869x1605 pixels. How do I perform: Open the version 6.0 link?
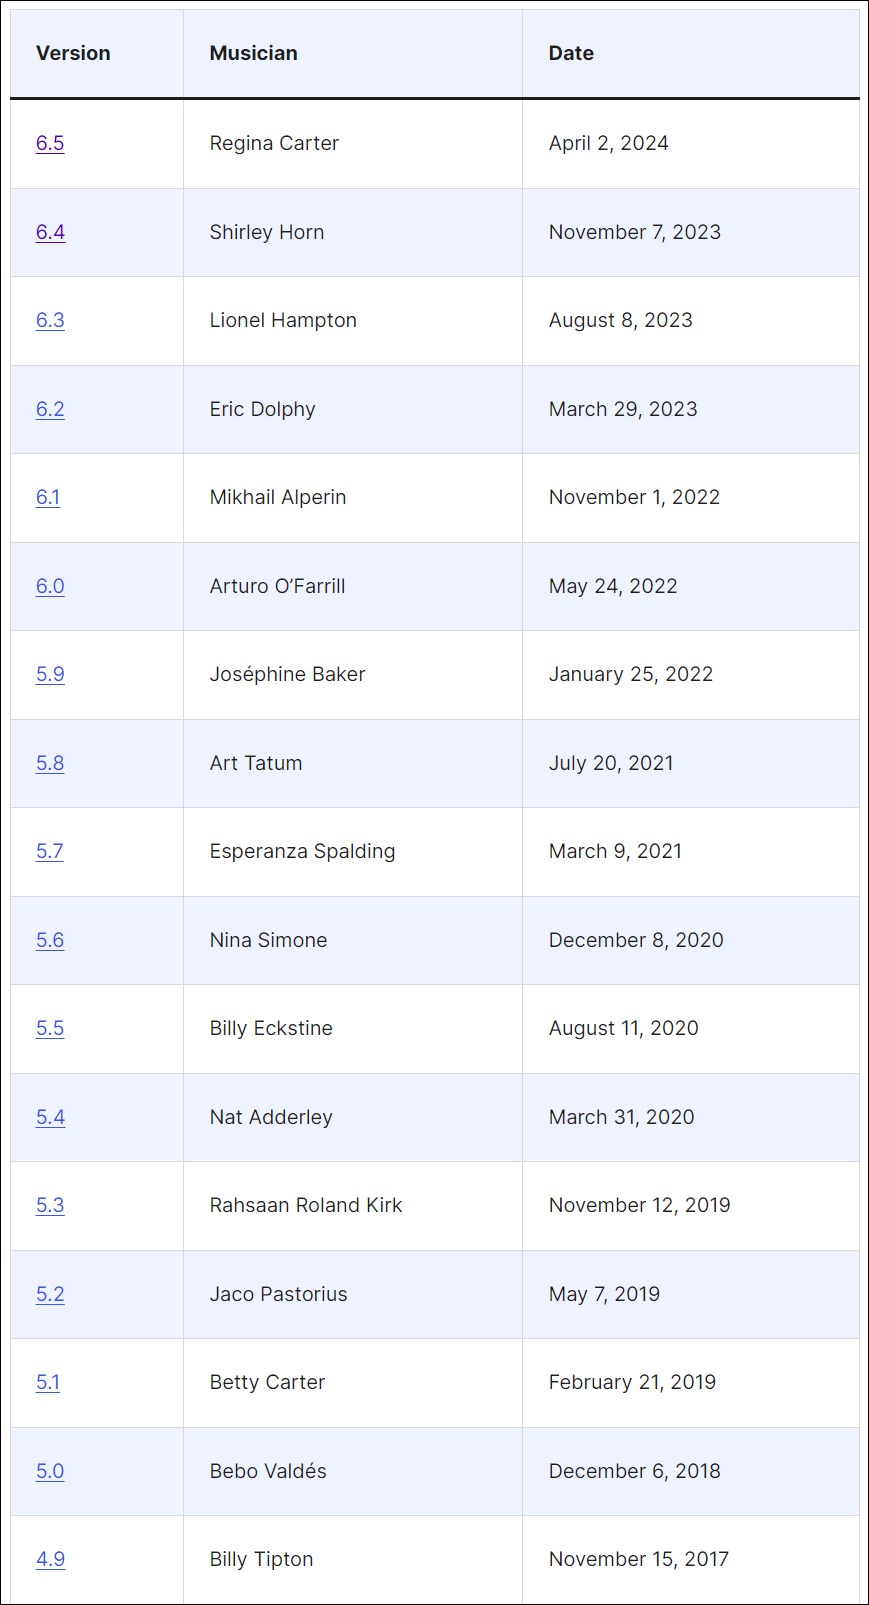click(50, 586)
